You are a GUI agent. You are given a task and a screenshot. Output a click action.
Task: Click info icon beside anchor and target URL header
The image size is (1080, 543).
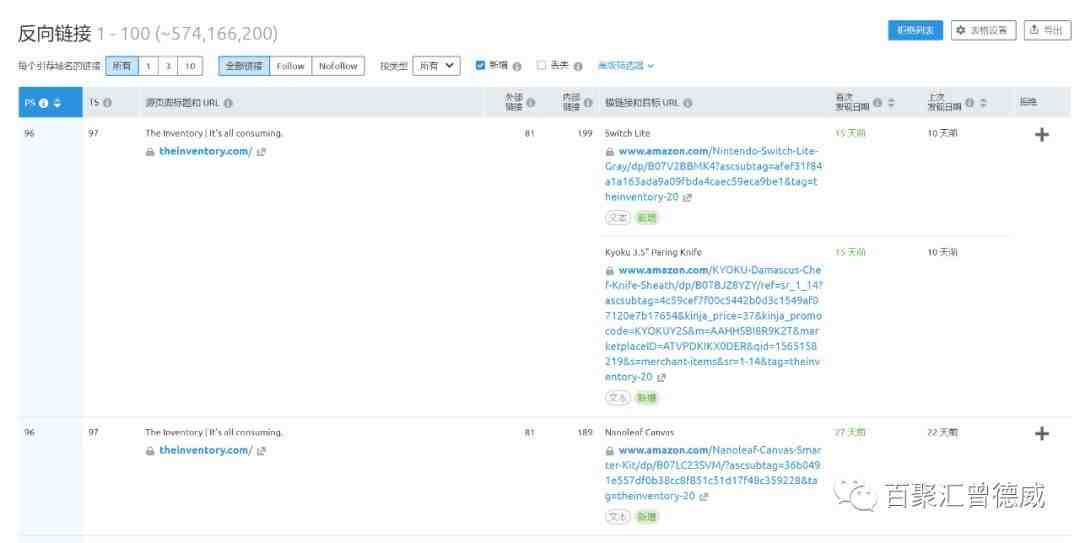(687, 103)
